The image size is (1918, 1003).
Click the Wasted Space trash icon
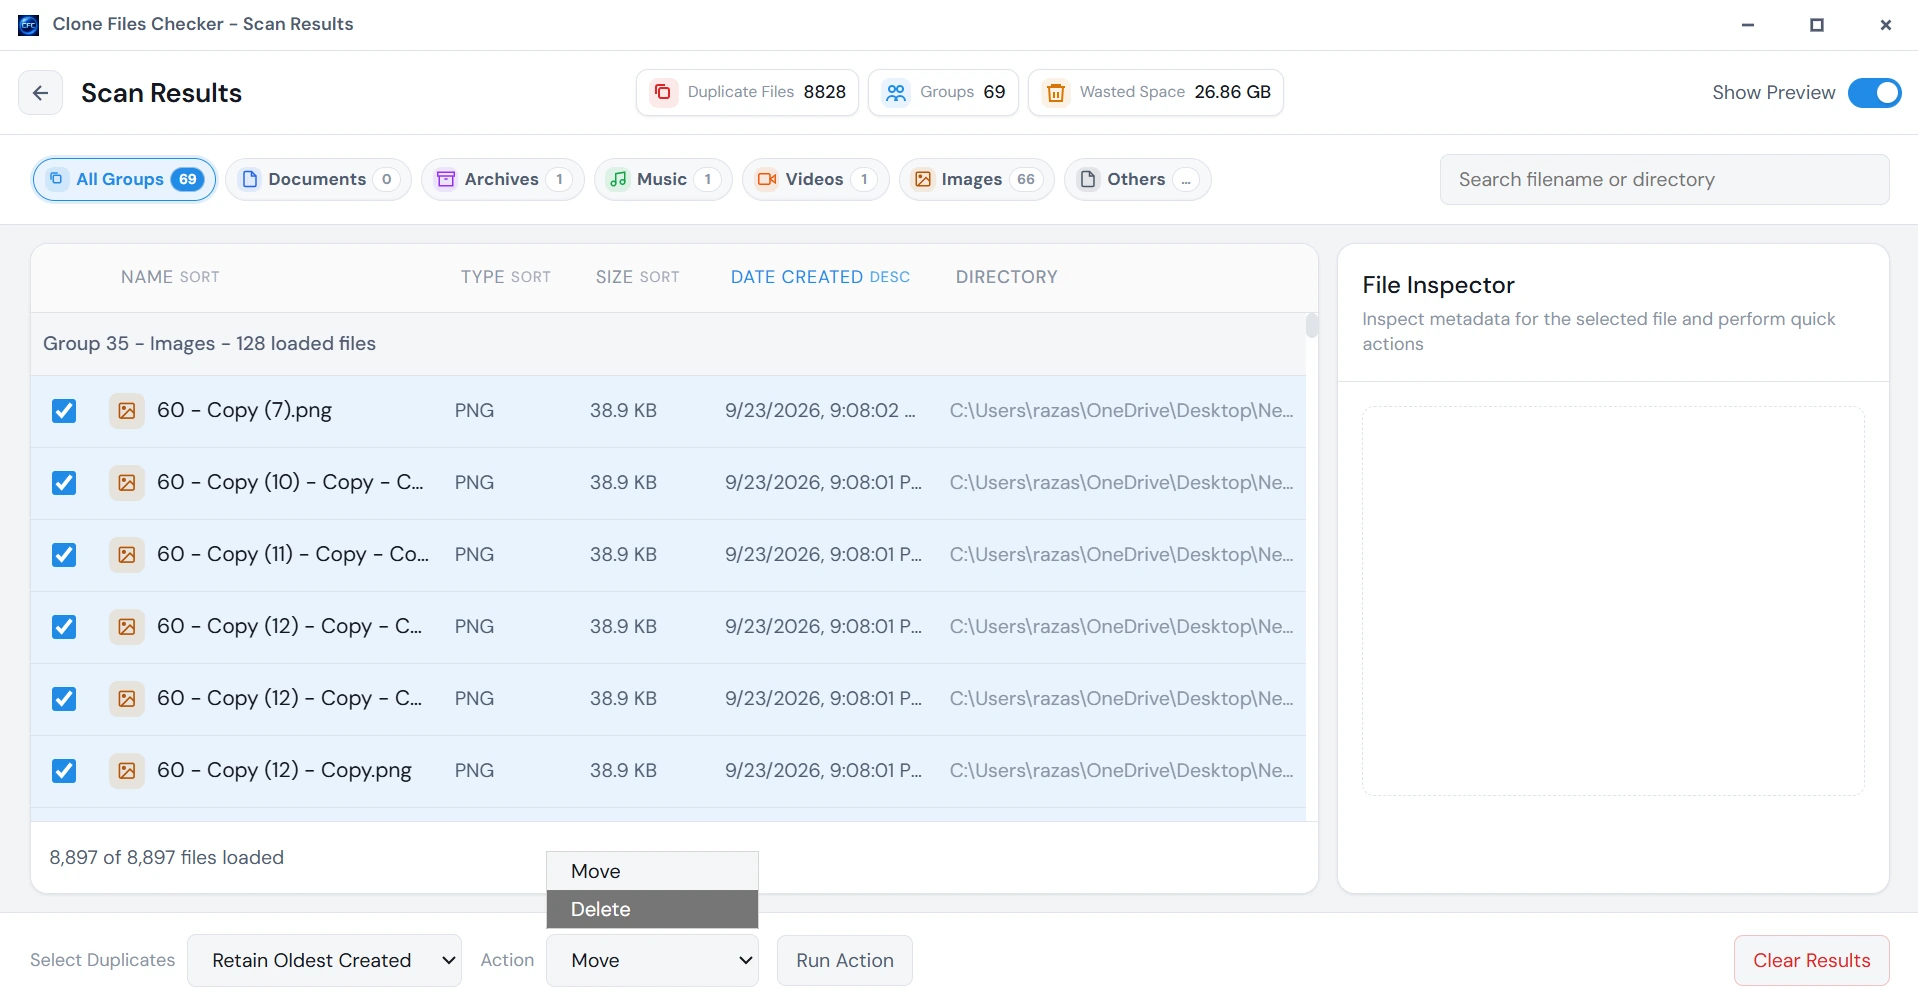pos(1055,93)
